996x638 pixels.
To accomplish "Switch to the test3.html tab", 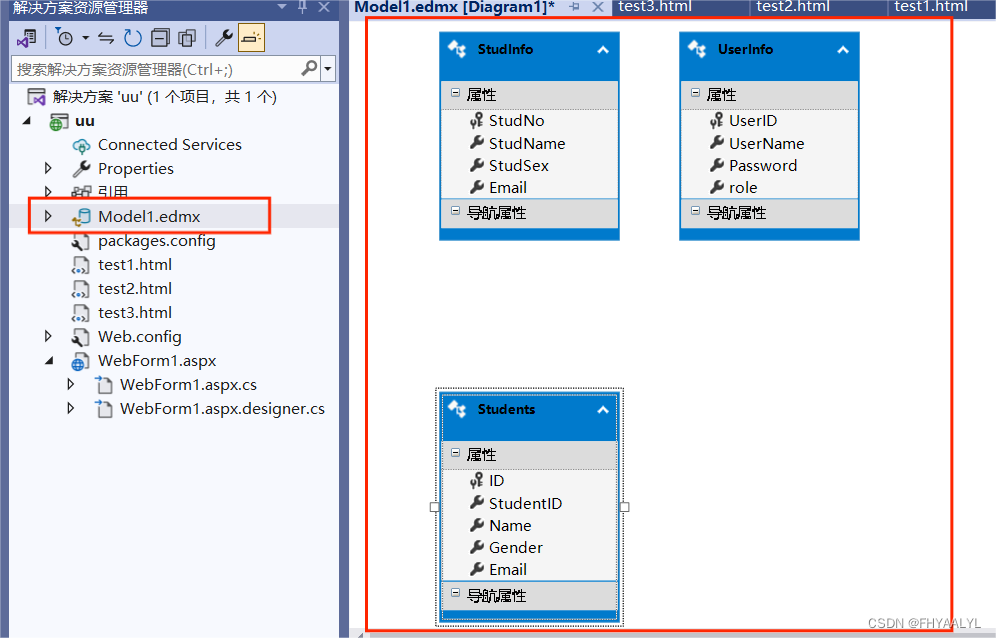I will [654, 6].
